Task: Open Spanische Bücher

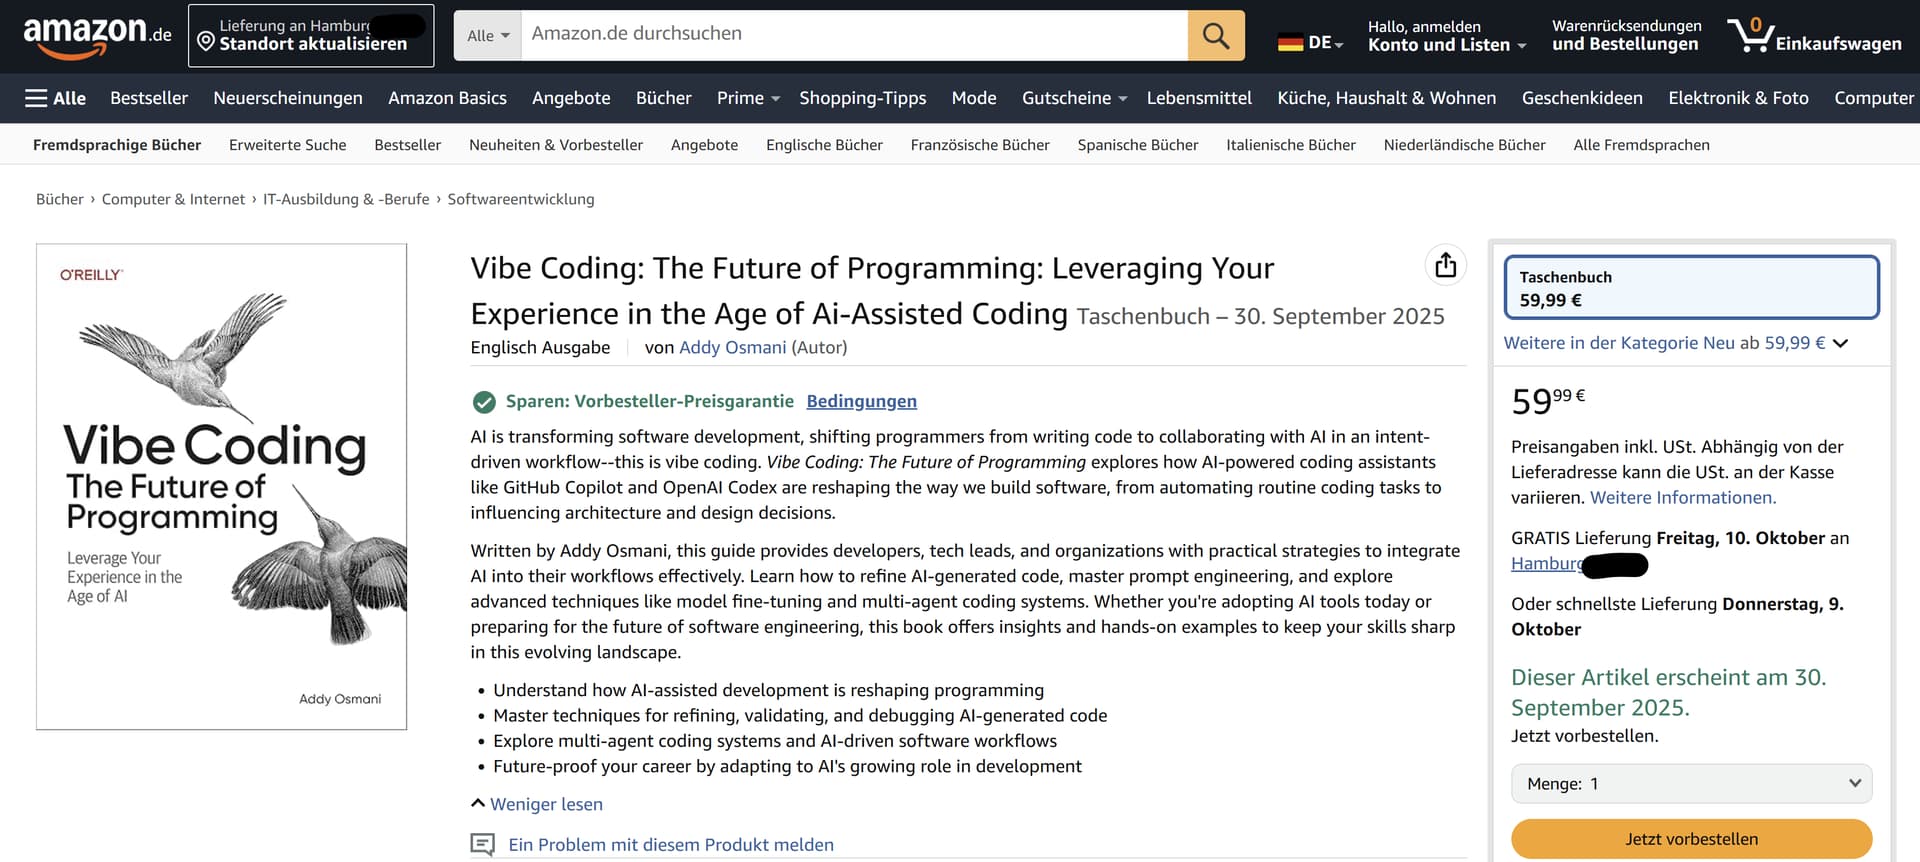Action: 1138,145
